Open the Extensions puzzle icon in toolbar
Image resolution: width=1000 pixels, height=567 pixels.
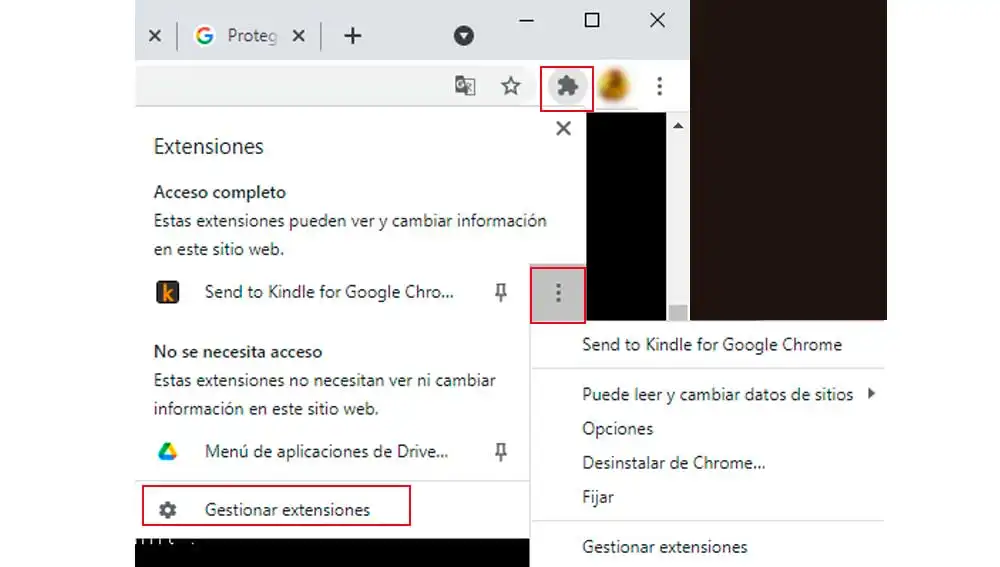pos(567,86)
